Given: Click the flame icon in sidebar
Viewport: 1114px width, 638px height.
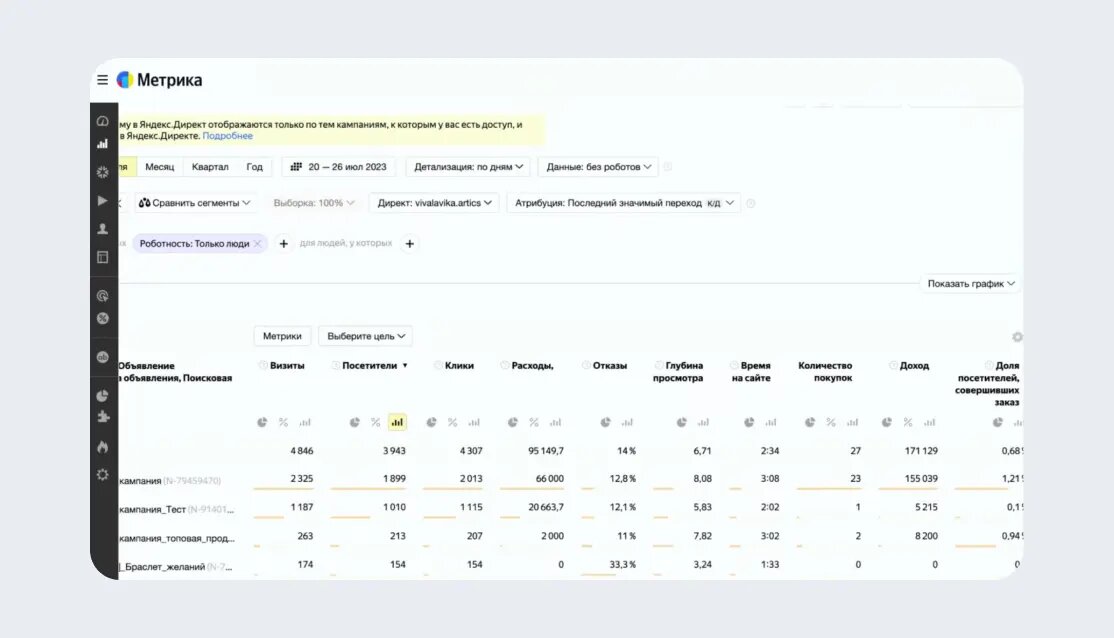Looking at the screenshot, I should click(x=102, y=446).
